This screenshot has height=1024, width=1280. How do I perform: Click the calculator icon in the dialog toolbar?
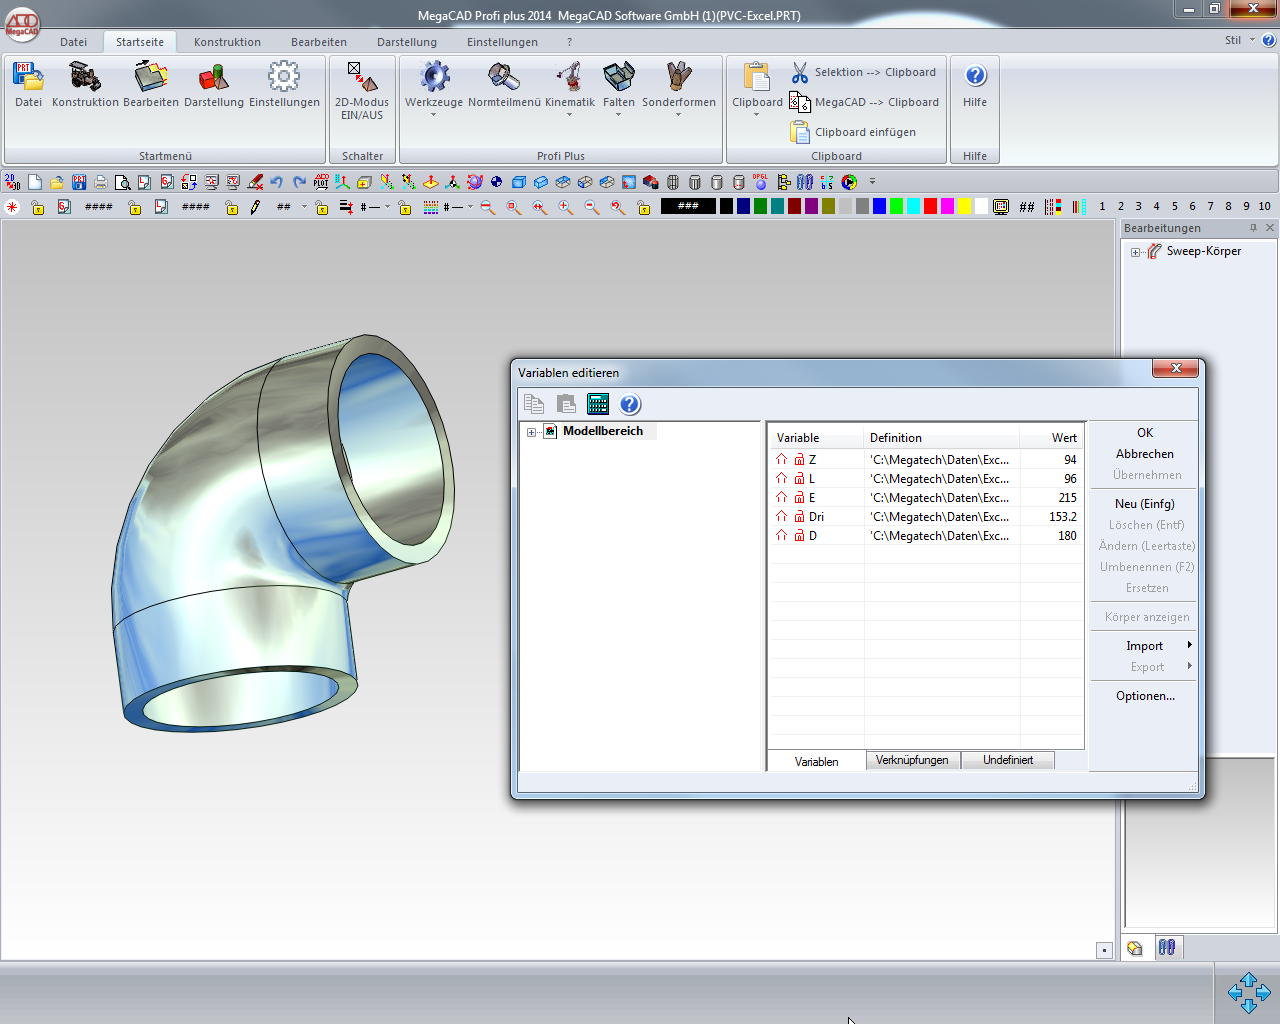(x=598, y=404)
